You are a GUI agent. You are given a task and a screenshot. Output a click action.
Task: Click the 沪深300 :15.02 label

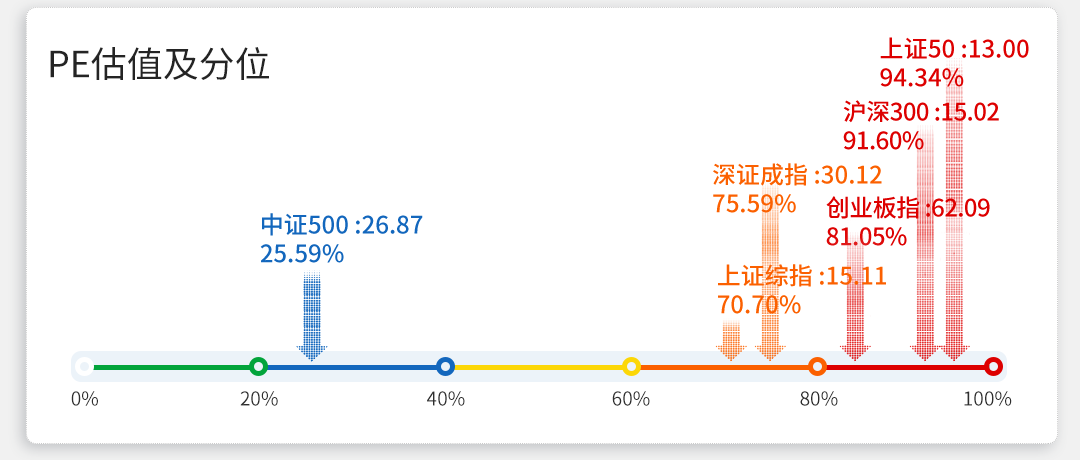[921, 112]
